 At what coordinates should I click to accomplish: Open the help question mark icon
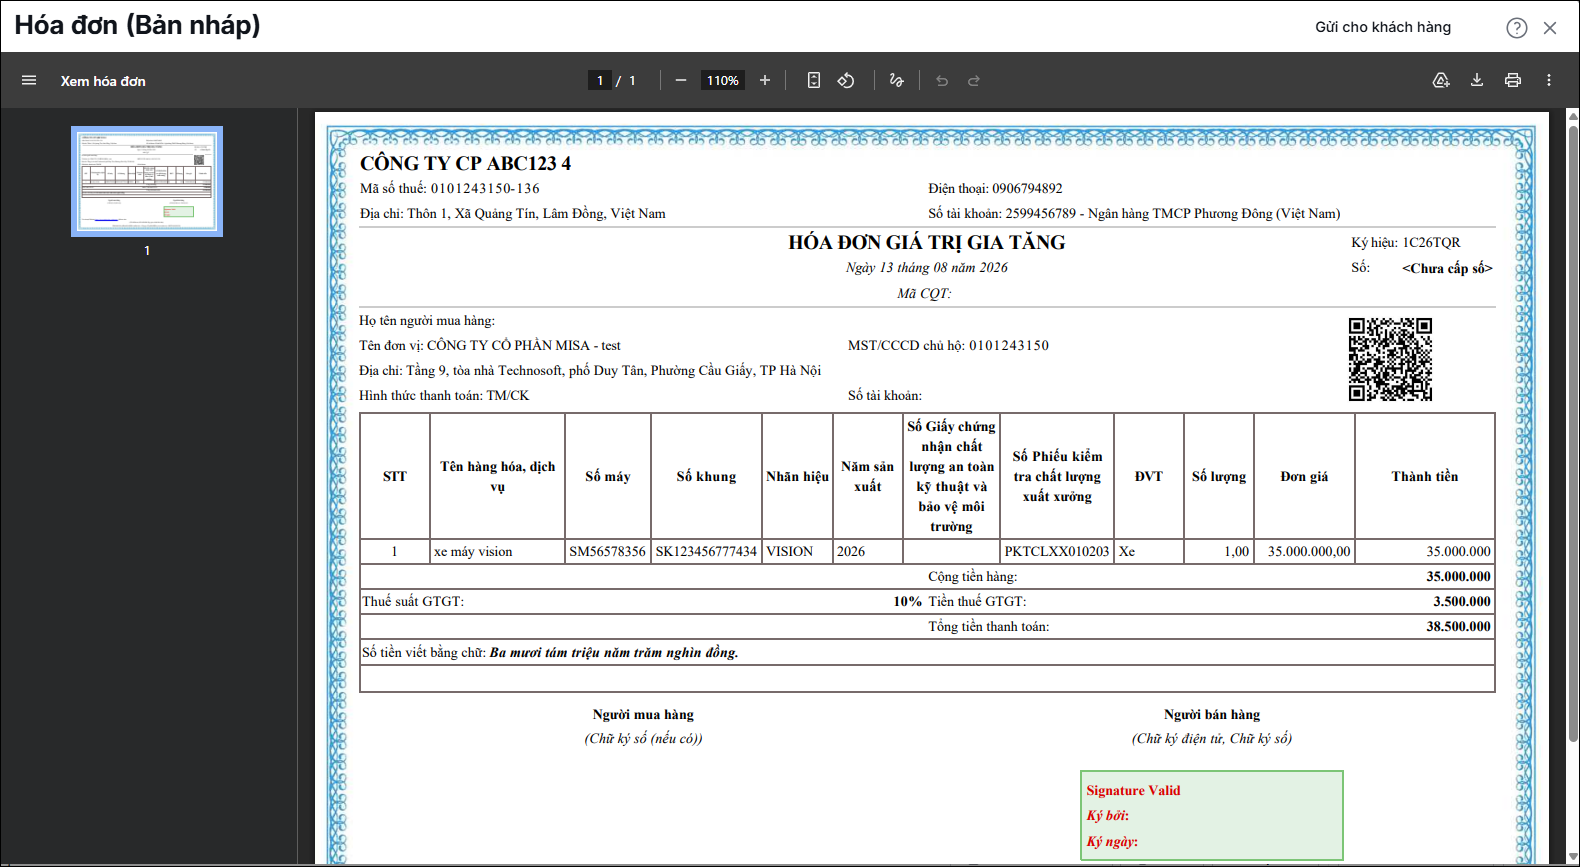[1517, 28]
